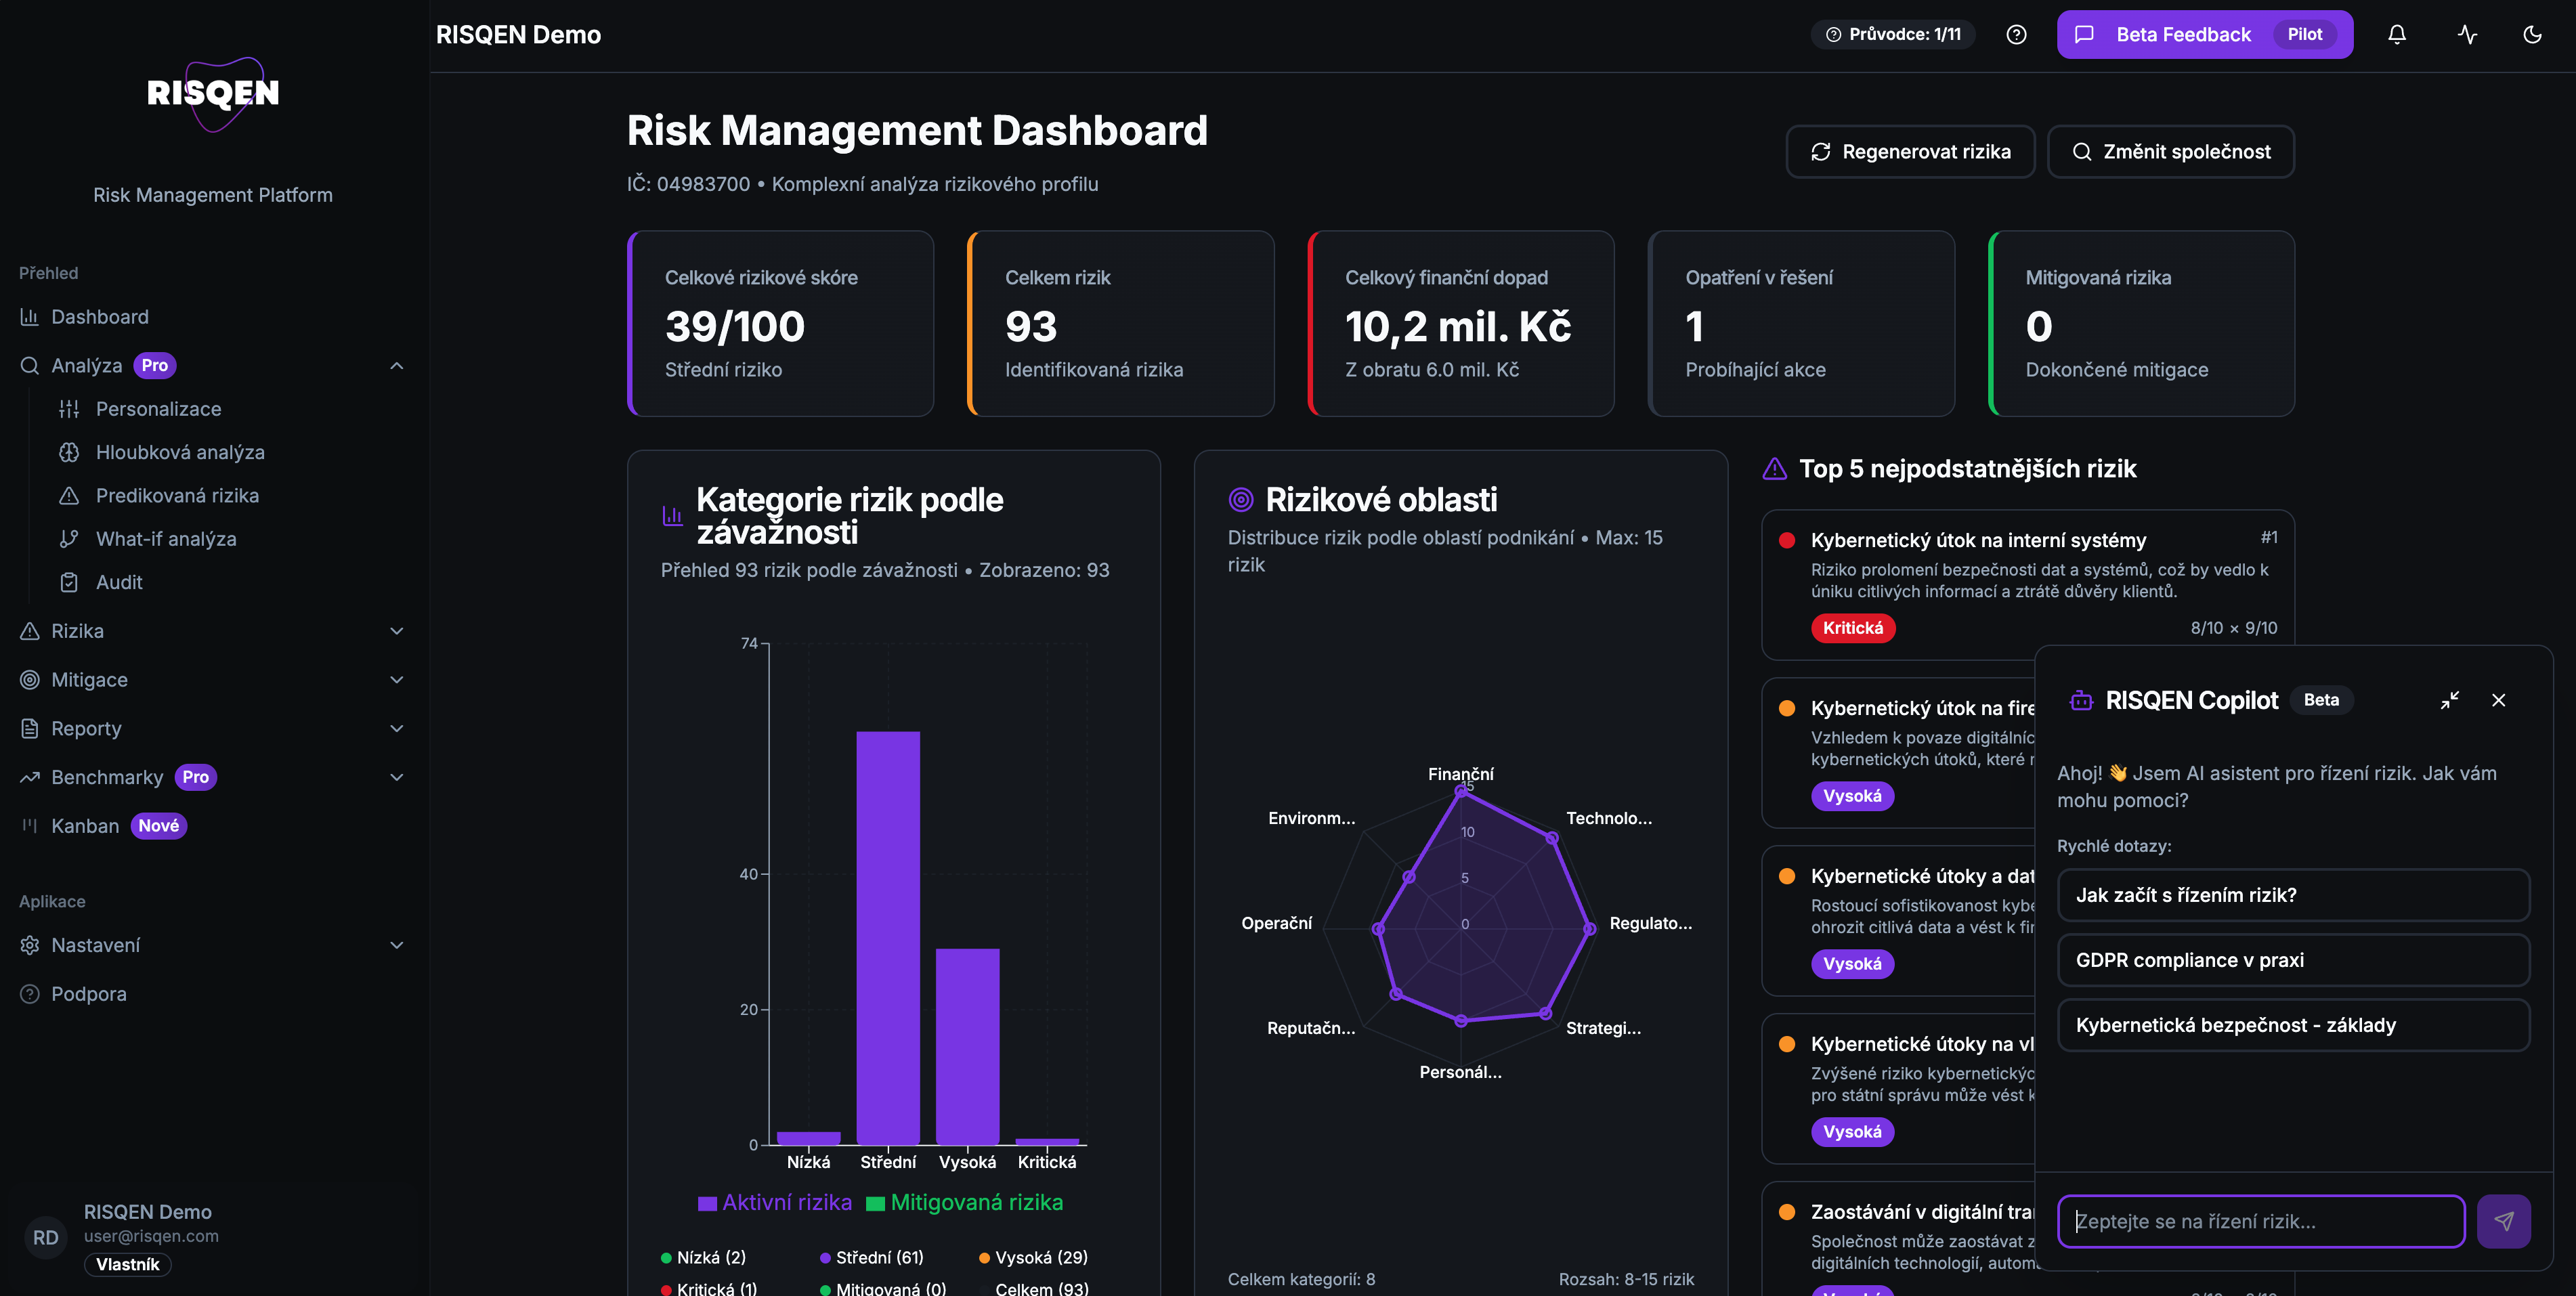Select What-if analýza menu item
The image size is (2576, 1296).
(166, 539)
